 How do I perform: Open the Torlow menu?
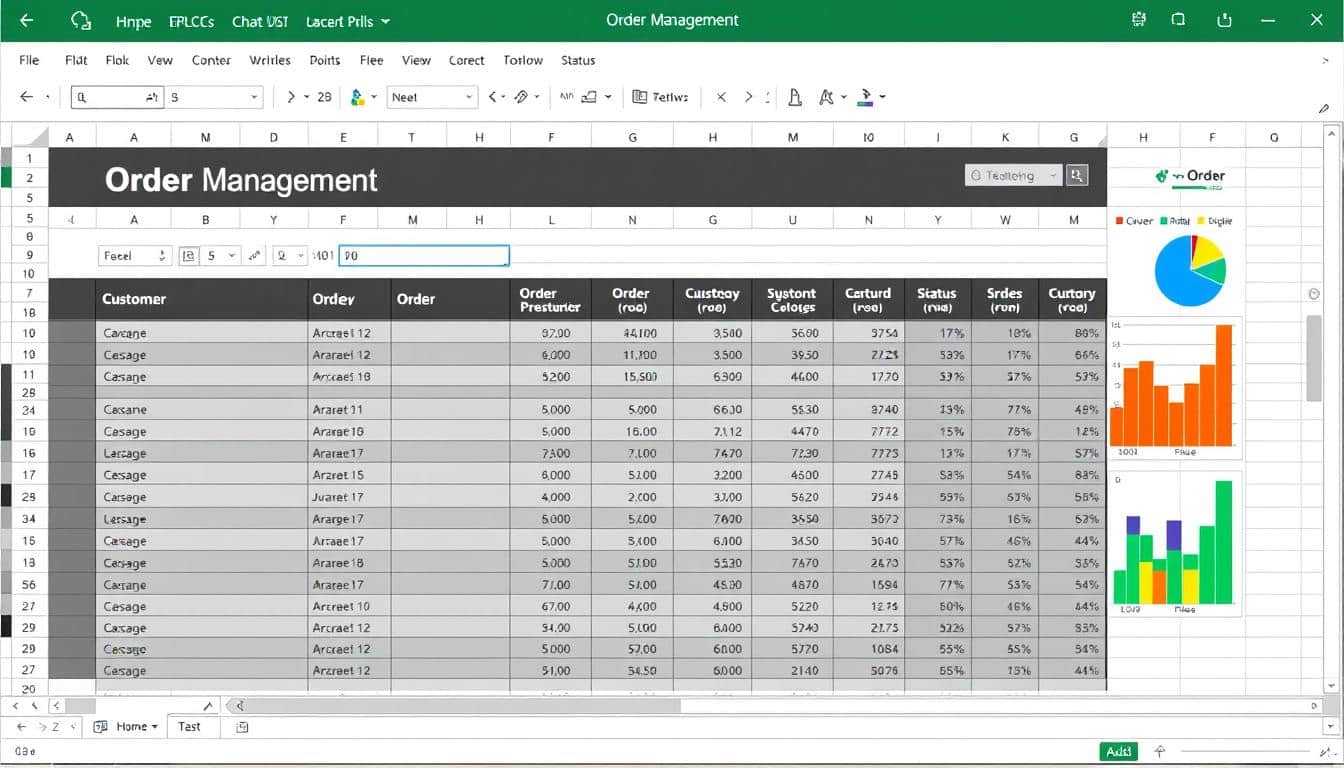pyautogui.click(x=523, y=60)
